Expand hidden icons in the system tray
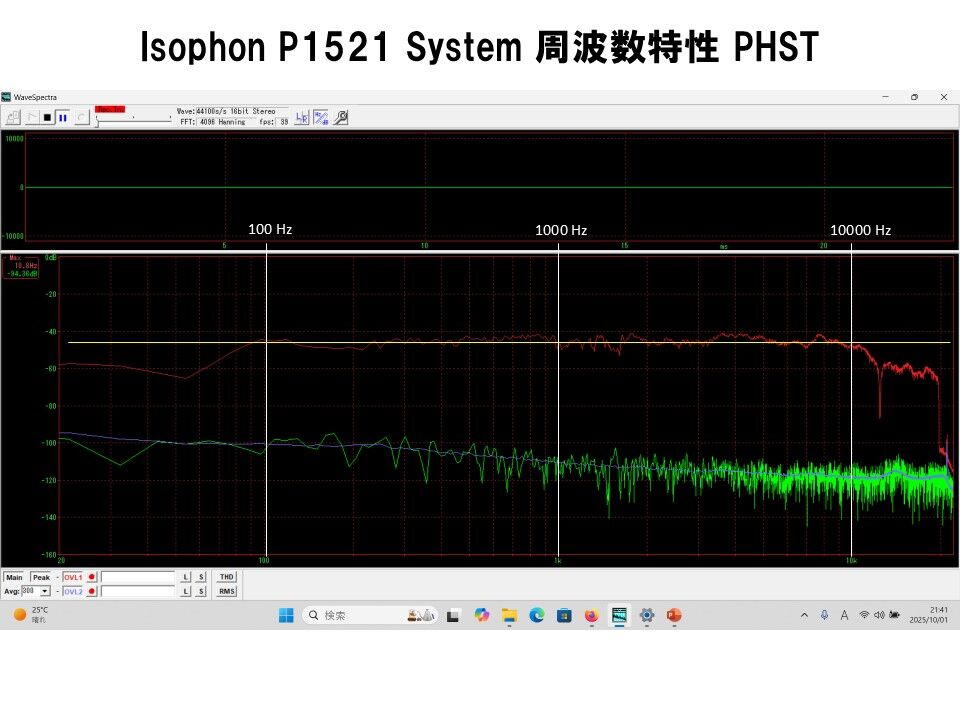This screenshot has width=960, height=720. coord(804,614)
